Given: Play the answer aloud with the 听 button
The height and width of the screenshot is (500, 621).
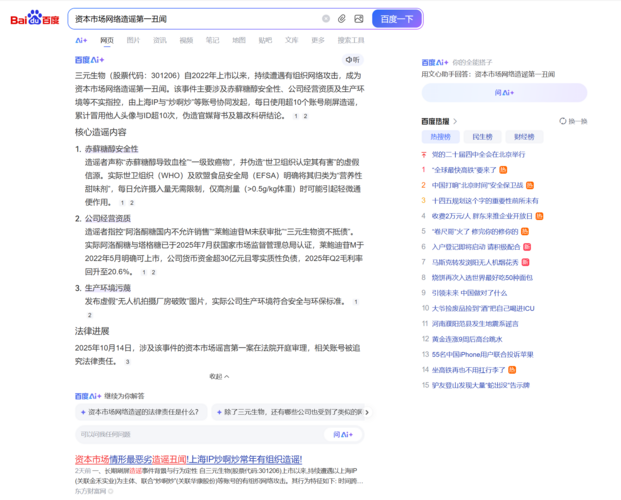Looking at the screenshot, I should (352, 60).
